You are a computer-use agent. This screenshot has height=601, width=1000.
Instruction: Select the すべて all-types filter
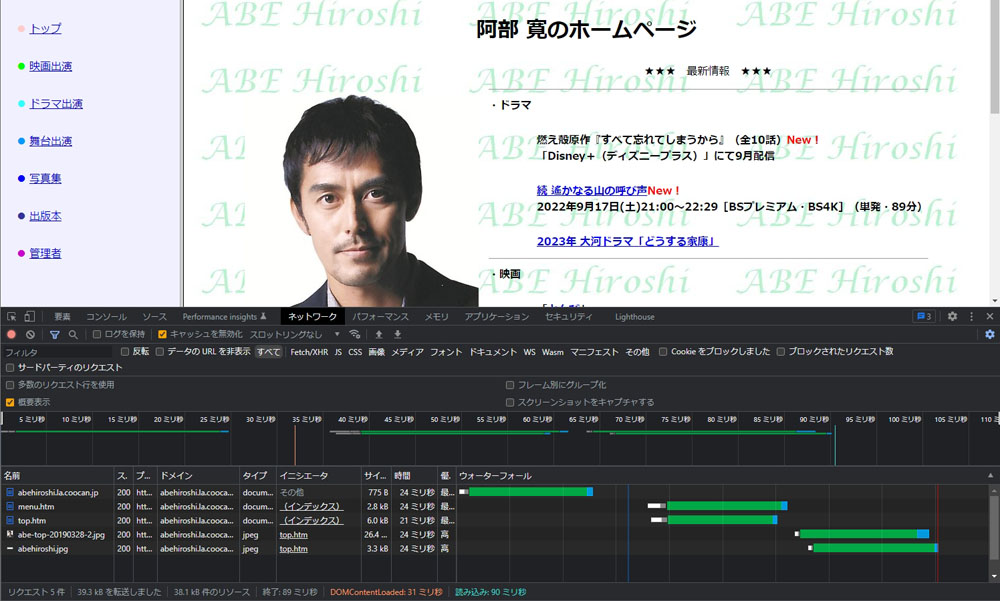coord(268,352)
